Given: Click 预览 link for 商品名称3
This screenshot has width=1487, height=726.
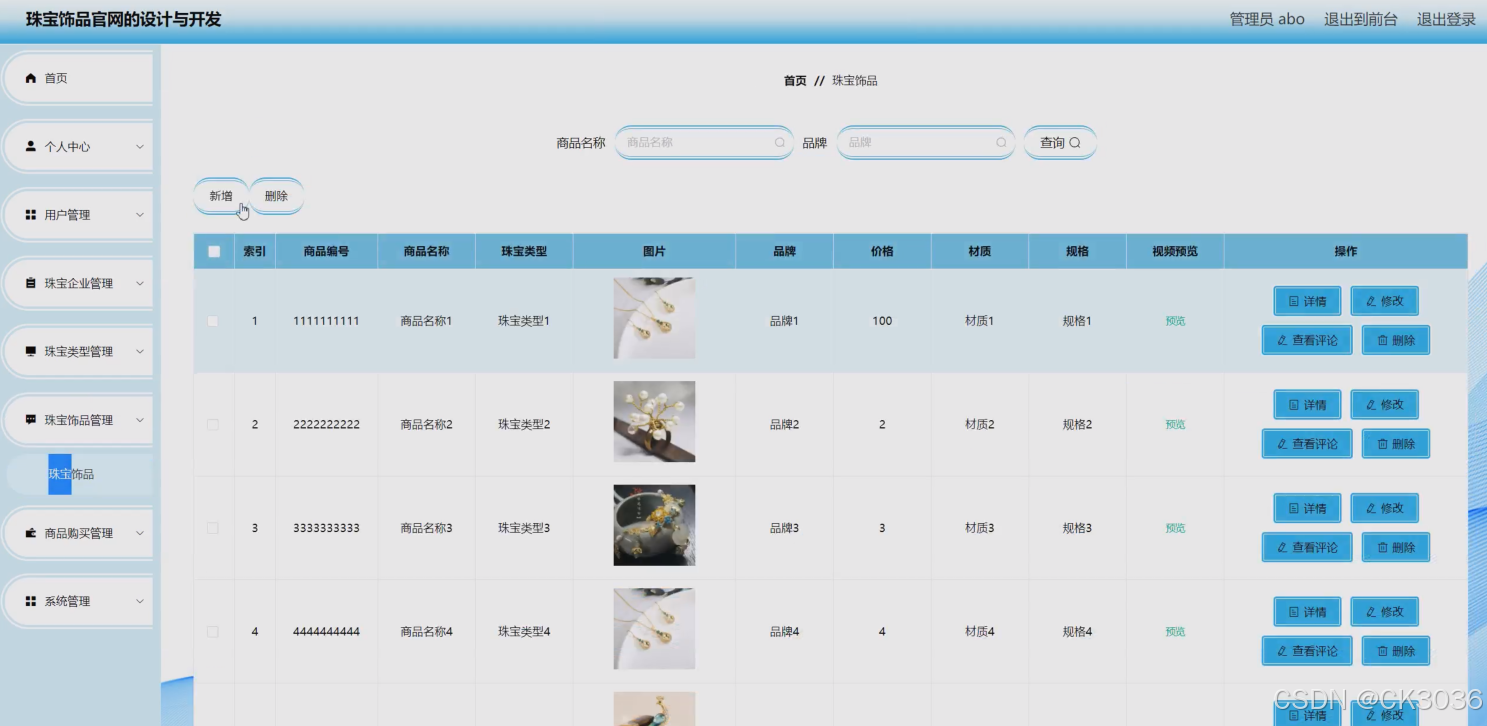Looking at the screenshot, I should click(1175, 528).
